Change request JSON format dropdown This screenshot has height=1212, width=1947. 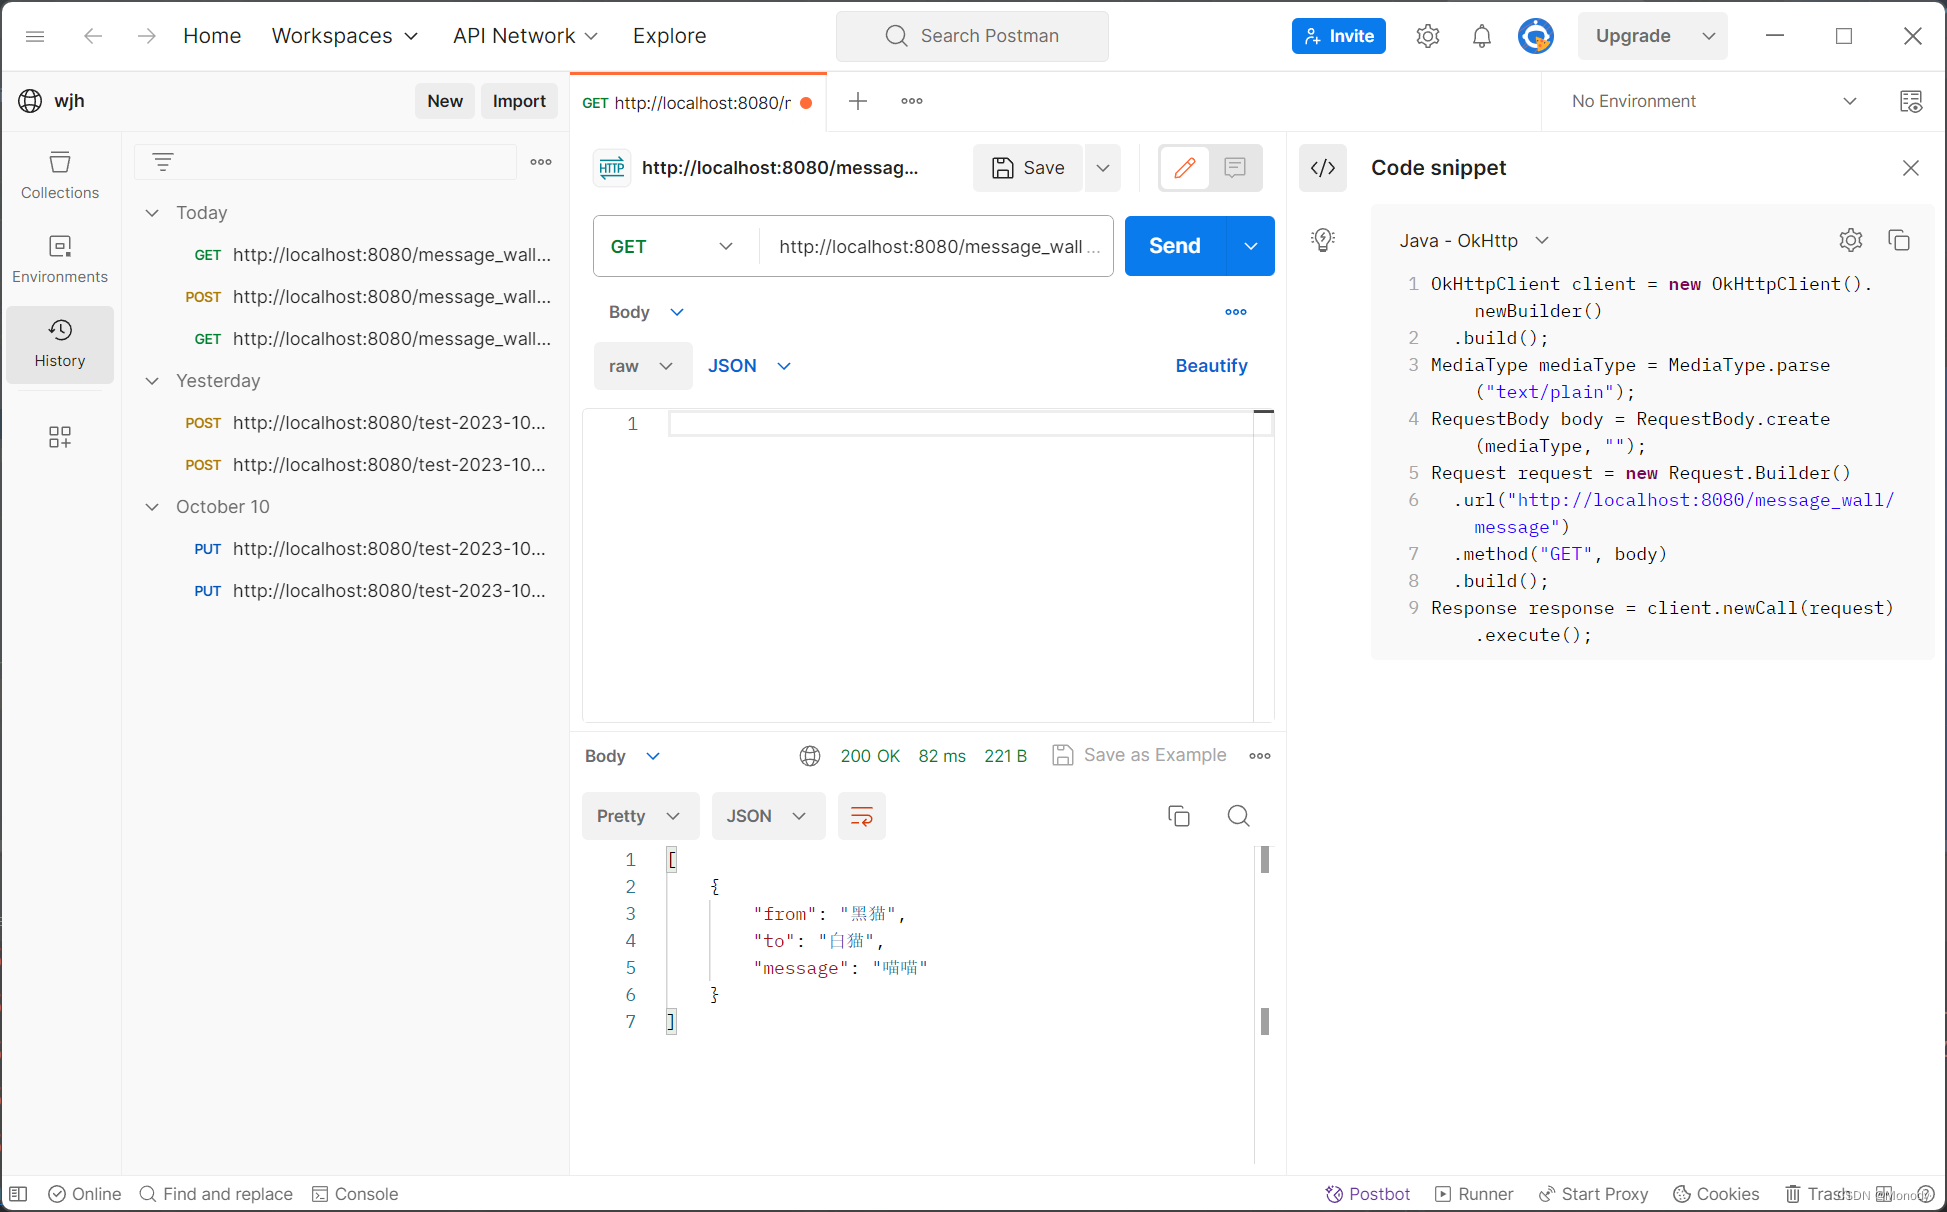749,366
